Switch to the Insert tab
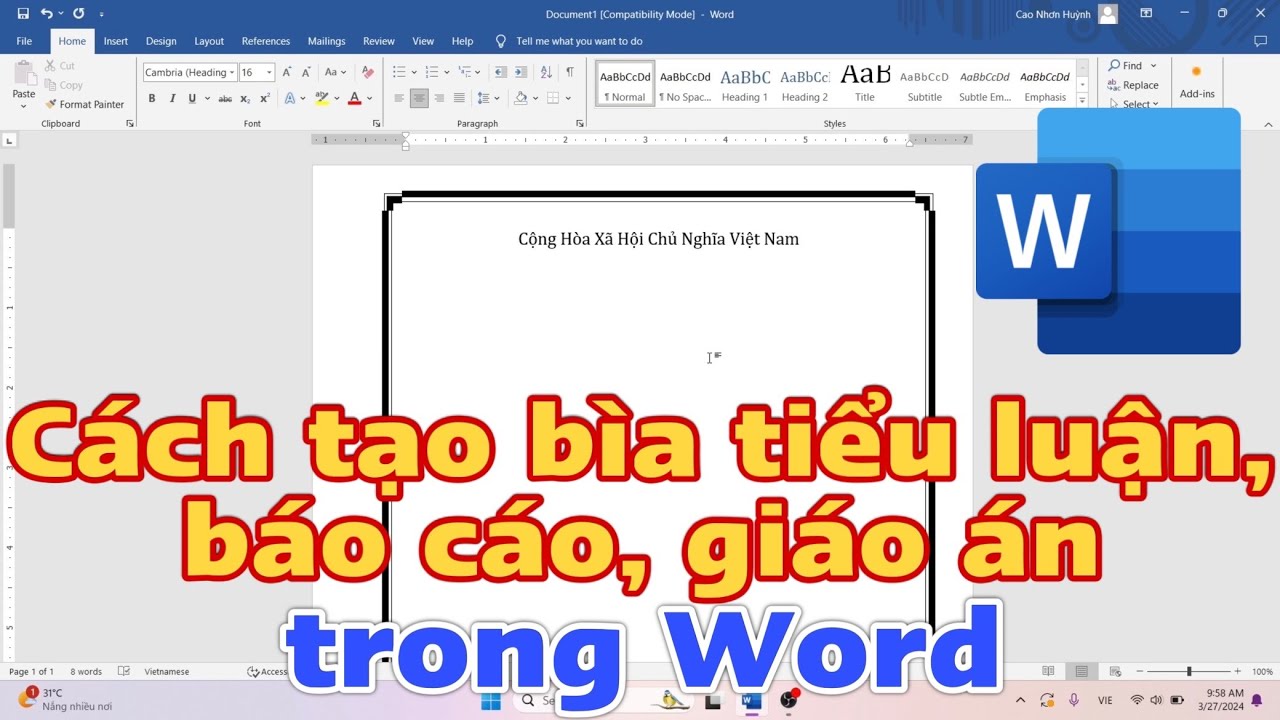Screen dimensions: 1280x720 click(x=116, y=41)
